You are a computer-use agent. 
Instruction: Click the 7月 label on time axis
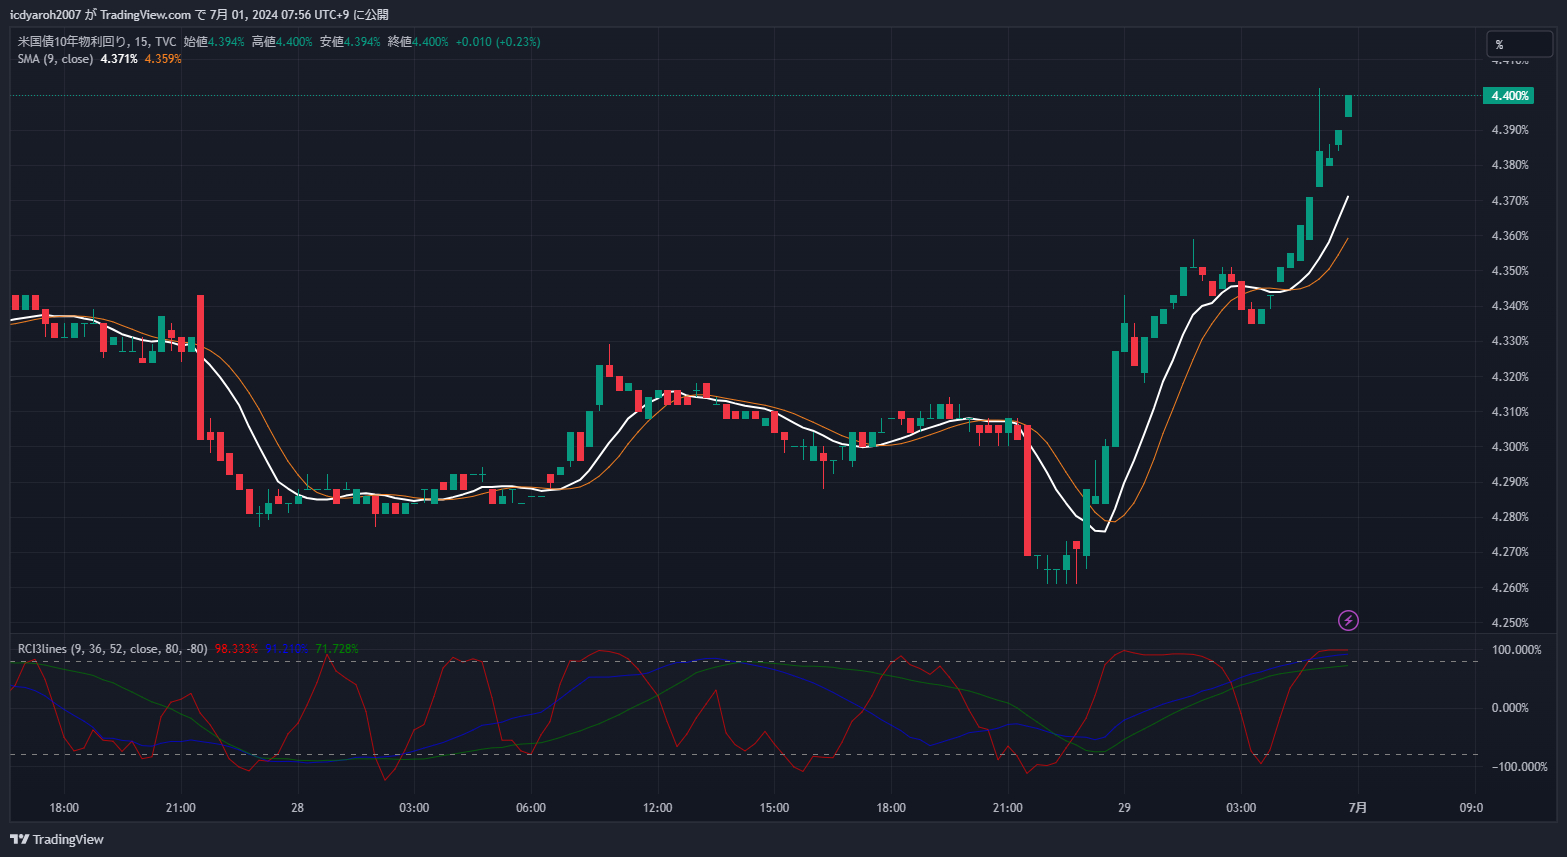click(x=1357, y=808)
